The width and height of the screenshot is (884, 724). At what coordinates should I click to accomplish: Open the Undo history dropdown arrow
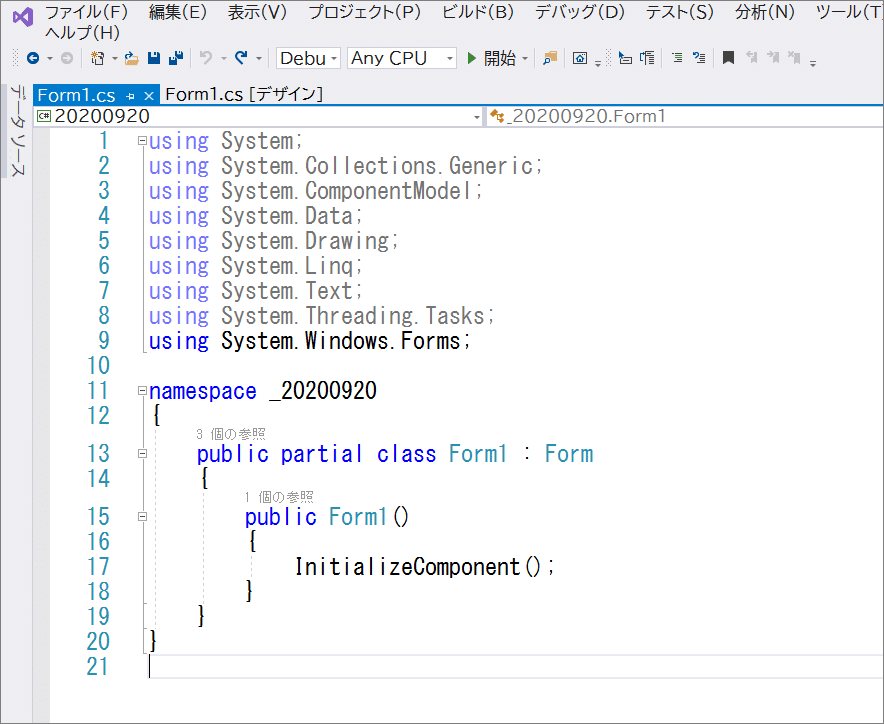coord(223,58)
